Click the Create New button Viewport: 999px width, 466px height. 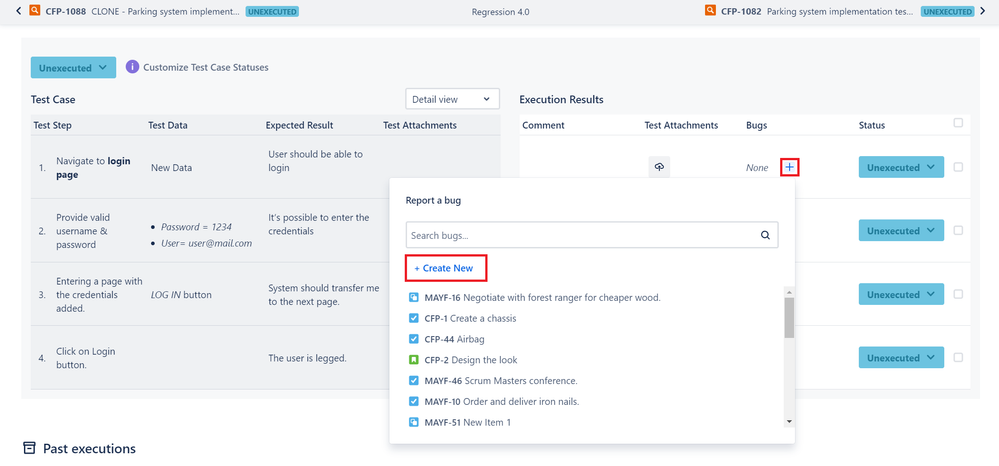(446, 268)
